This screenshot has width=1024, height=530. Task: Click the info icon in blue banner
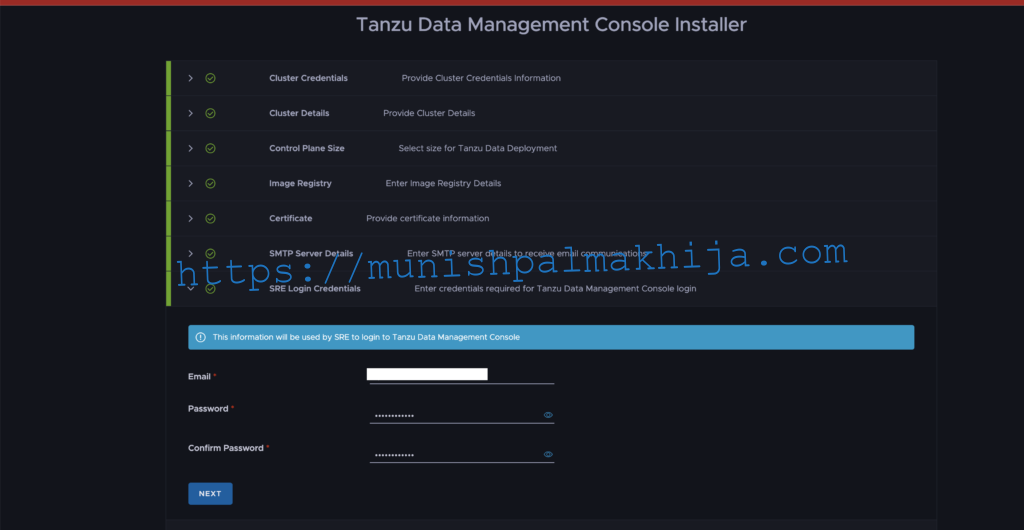(200, 337)
